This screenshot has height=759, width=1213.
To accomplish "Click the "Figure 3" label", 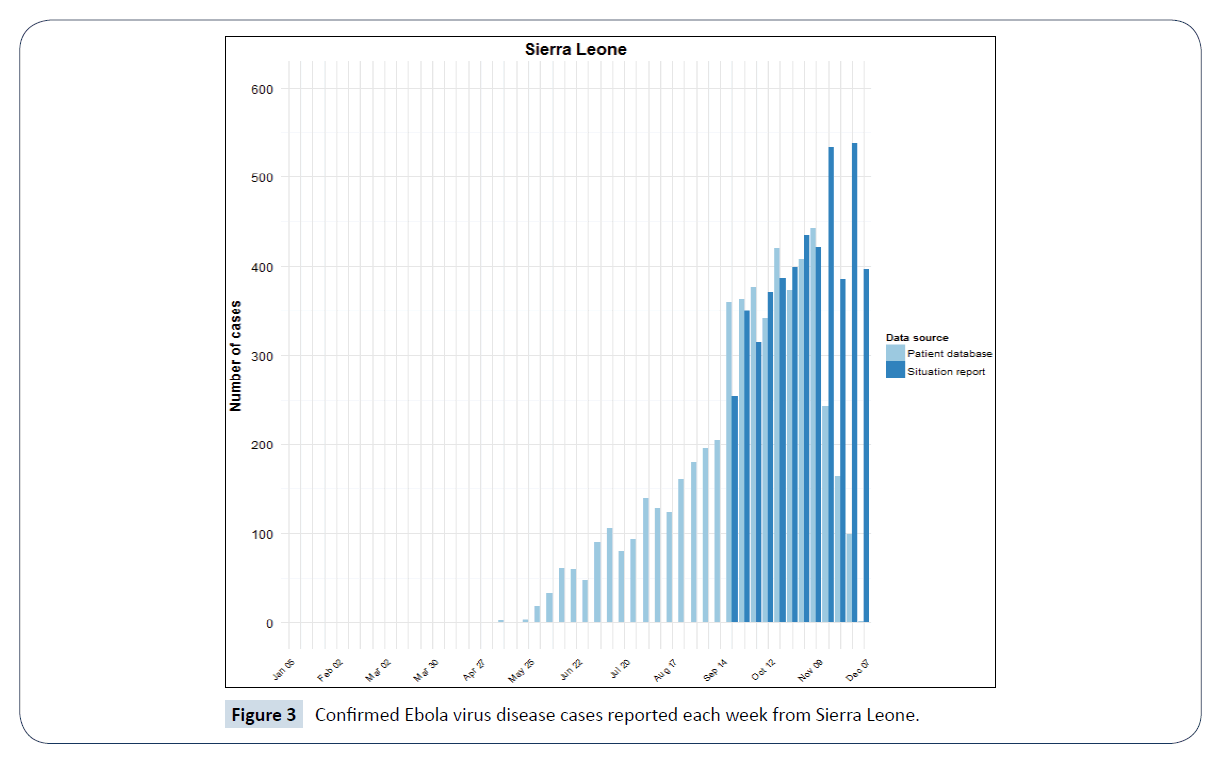I will pos(263,715).
